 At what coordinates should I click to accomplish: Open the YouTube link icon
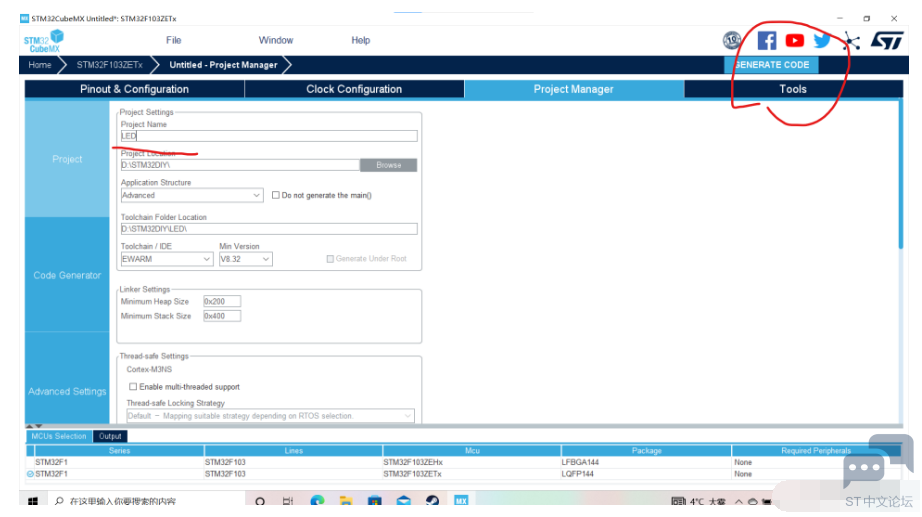click(794, 40)
